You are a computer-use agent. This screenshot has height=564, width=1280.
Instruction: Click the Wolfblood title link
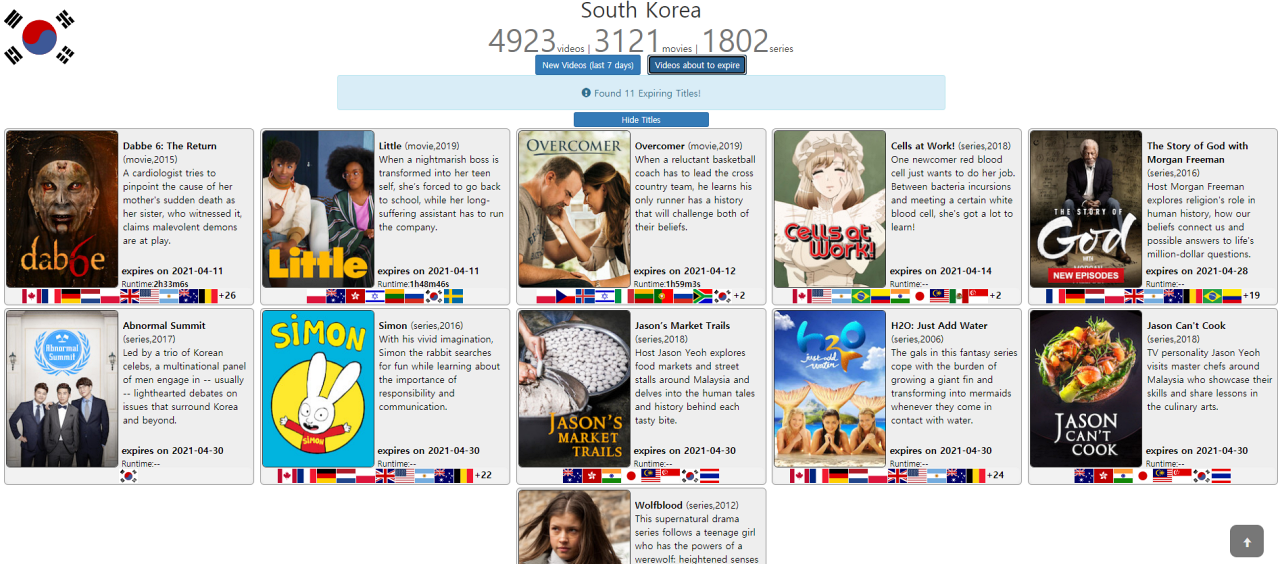point(659,506)
